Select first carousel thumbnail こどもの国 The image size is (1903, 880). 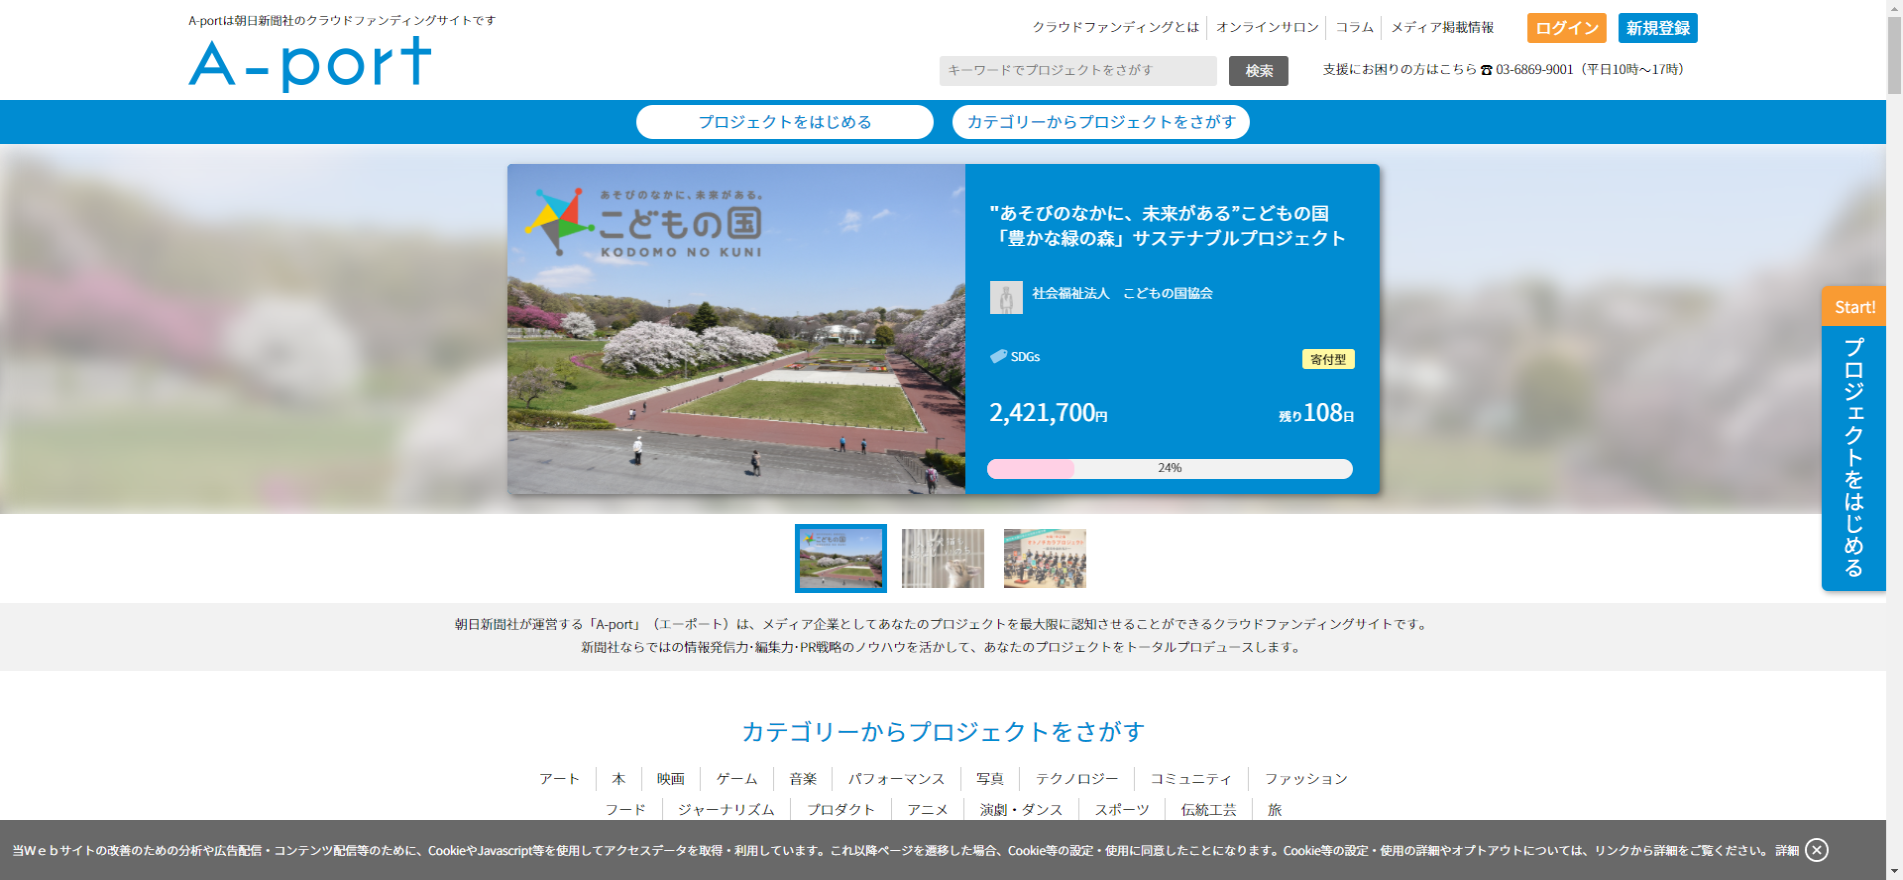click(840, 558)
